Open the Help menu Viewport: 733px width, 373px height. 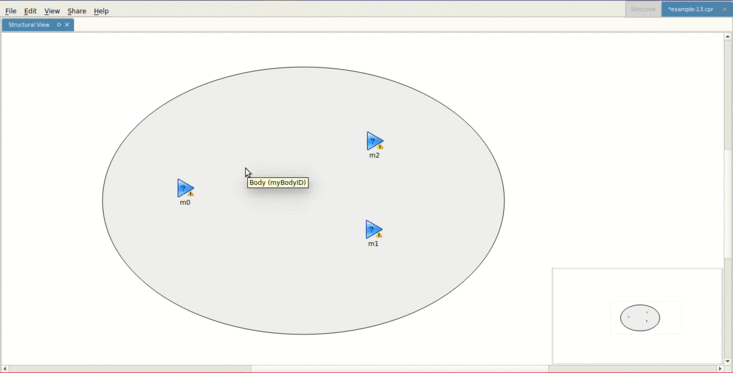tap(101, 11)
